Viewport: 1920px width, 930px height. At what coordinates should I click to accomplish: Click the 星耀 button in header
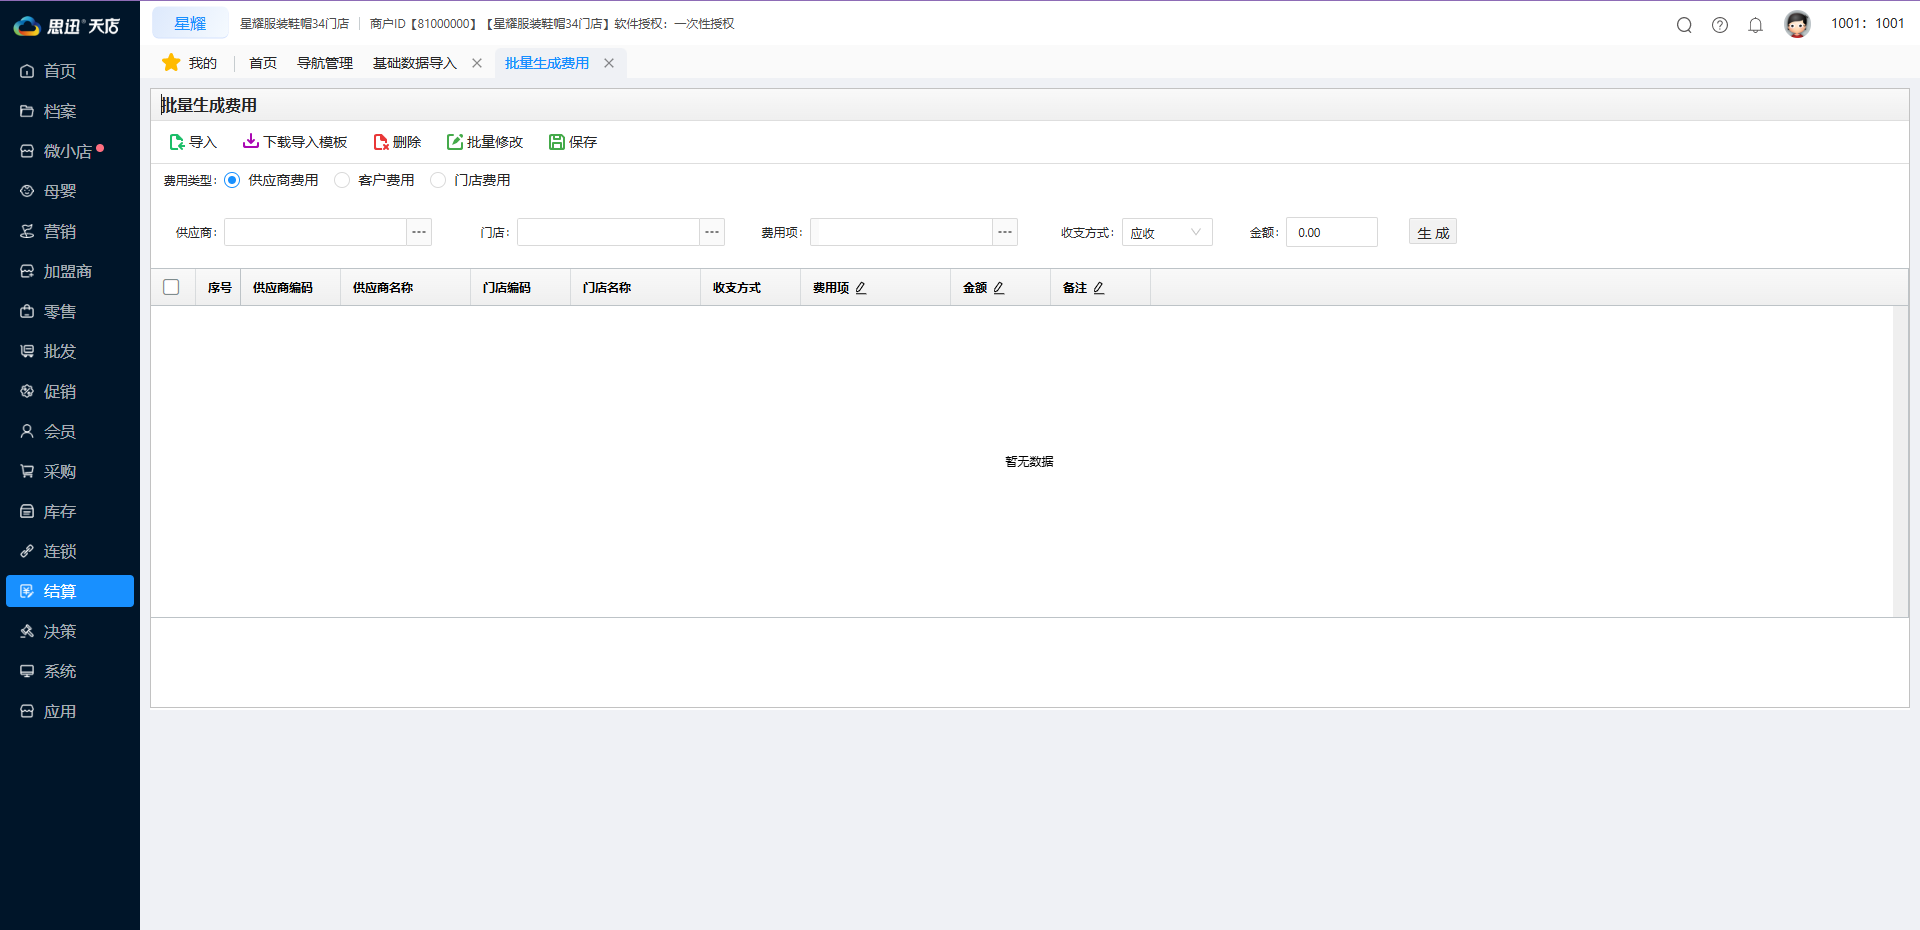190,23
